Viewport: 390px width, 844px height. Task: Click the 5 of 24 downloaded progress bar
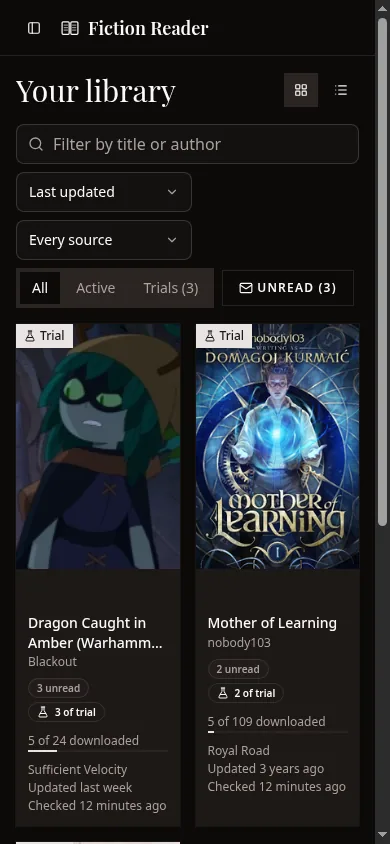[98, 750]
